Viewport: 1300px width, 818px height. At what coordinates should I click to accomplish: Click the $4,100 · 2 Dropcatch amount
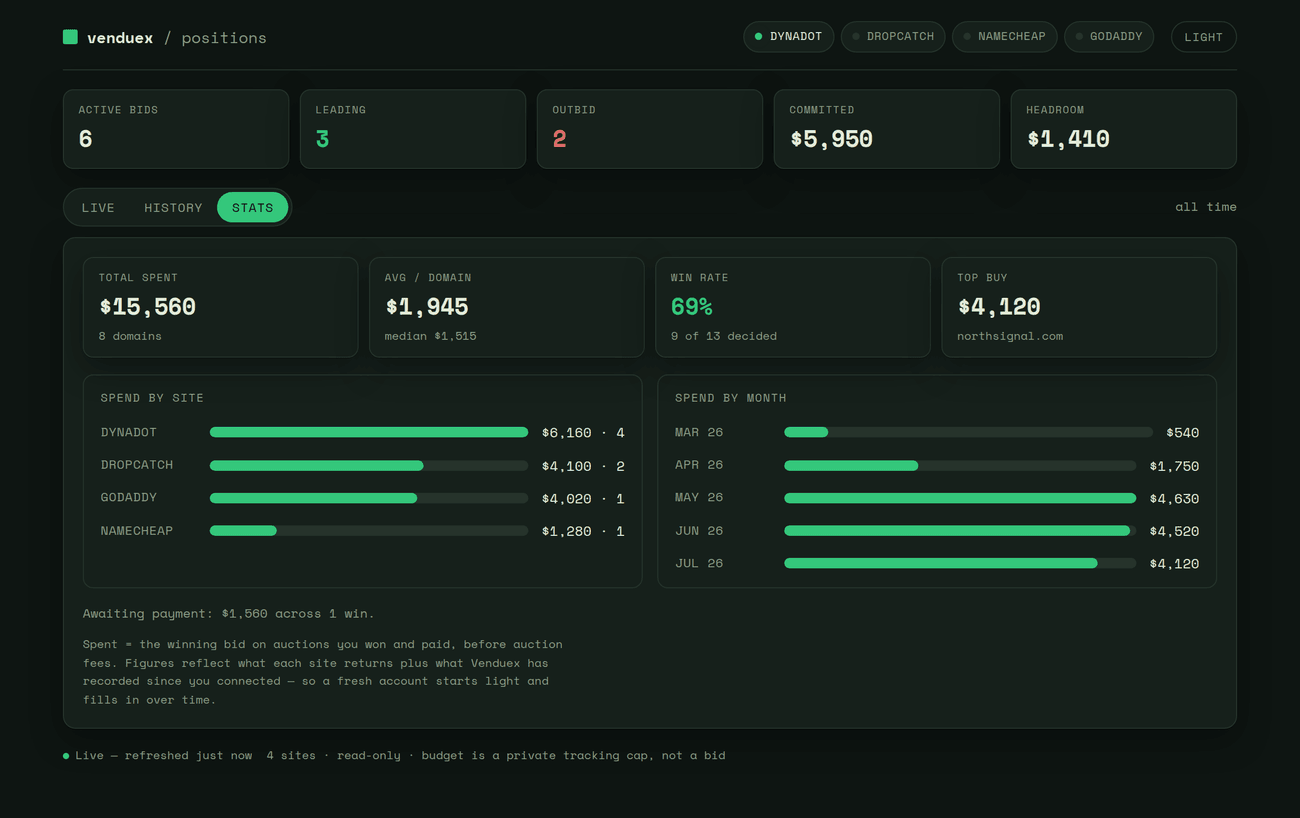[x=583, y=466]
